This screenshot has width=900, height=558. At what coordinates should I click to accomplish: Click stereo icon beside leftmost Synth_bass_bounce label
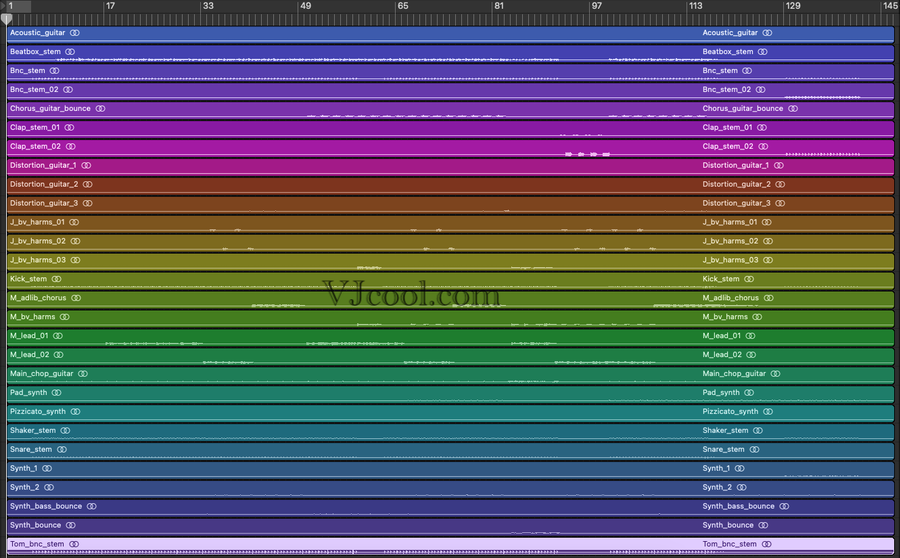(x=92, y=507)
